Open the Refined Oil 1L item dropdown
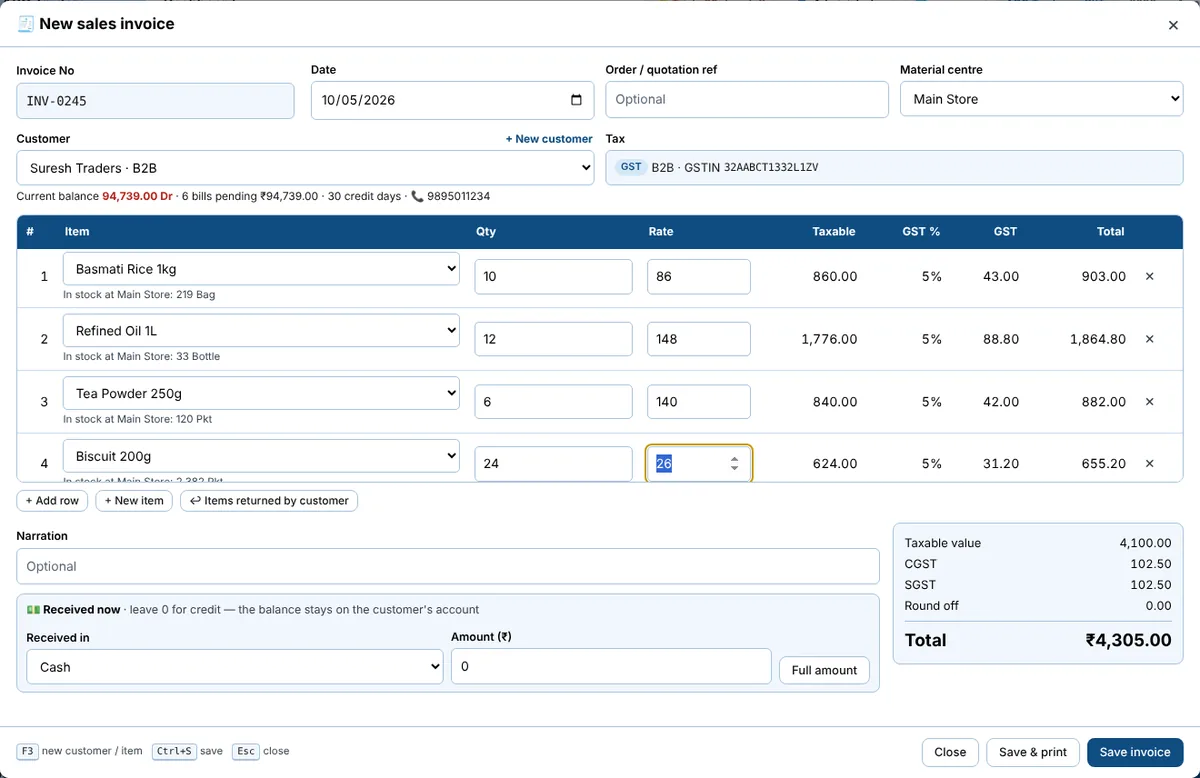The height and width of the screenshot is (778, 1200). [x=261, y=331]
